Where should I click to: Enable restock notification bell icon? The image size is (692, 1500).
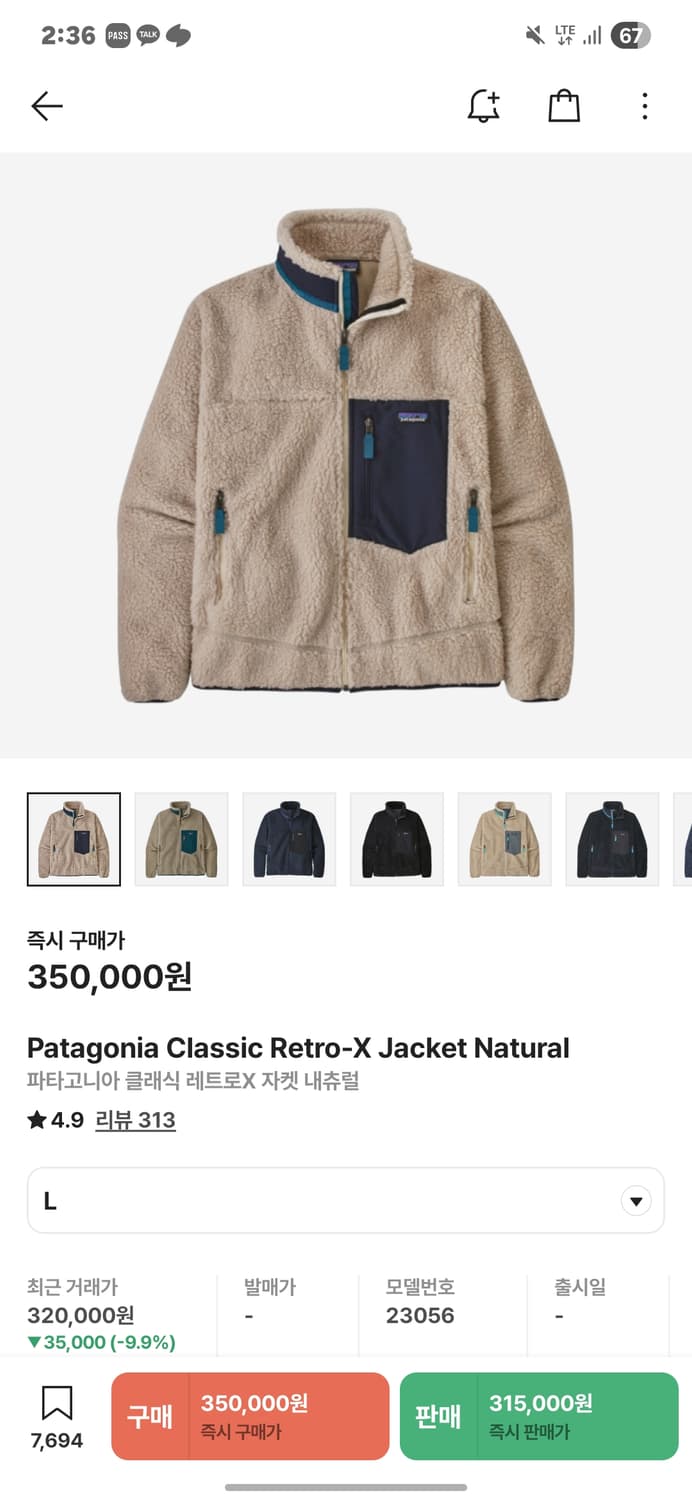click(484, 106)
